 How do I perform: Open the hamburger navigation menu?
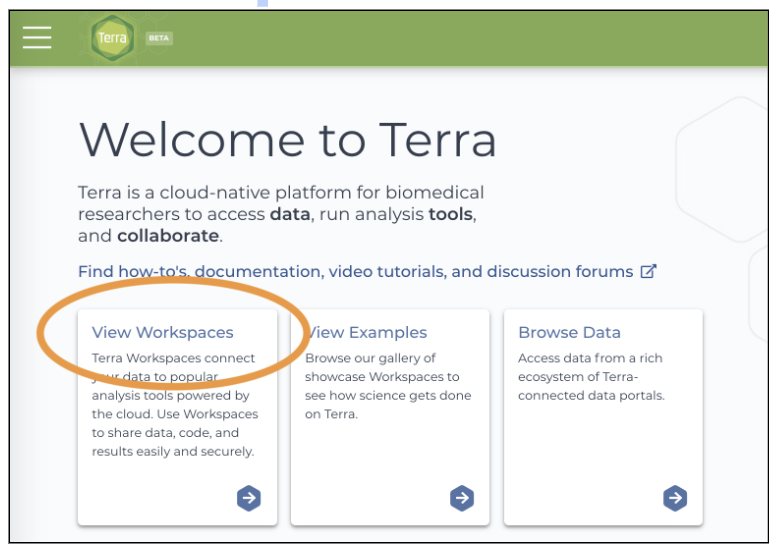tap(37, 37)
